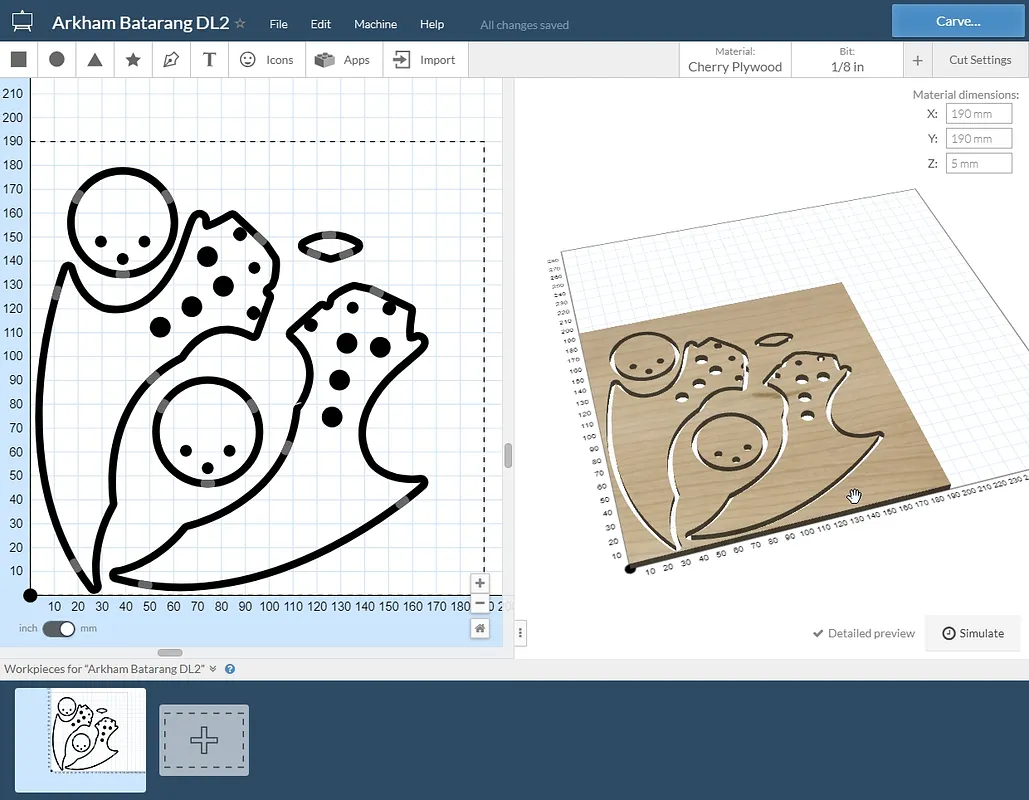Toggle the Detailed preview option
Screen dimensions: 1029x800
click(x=863, y=633)
